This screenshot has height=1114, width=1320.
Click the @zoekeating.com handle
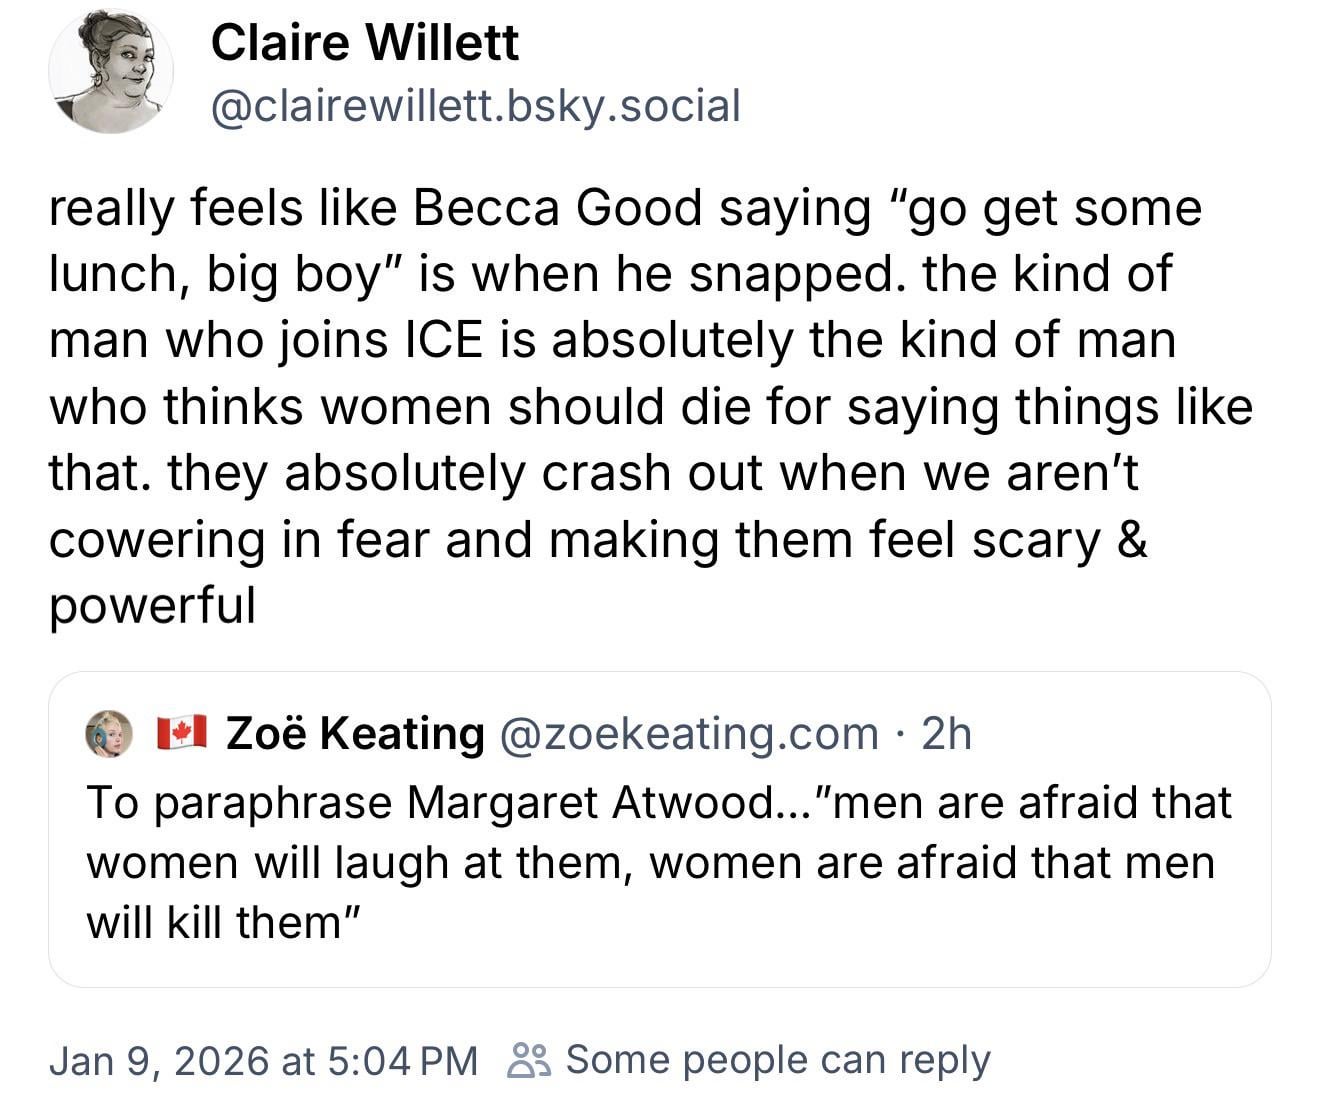tap(687, 733)
